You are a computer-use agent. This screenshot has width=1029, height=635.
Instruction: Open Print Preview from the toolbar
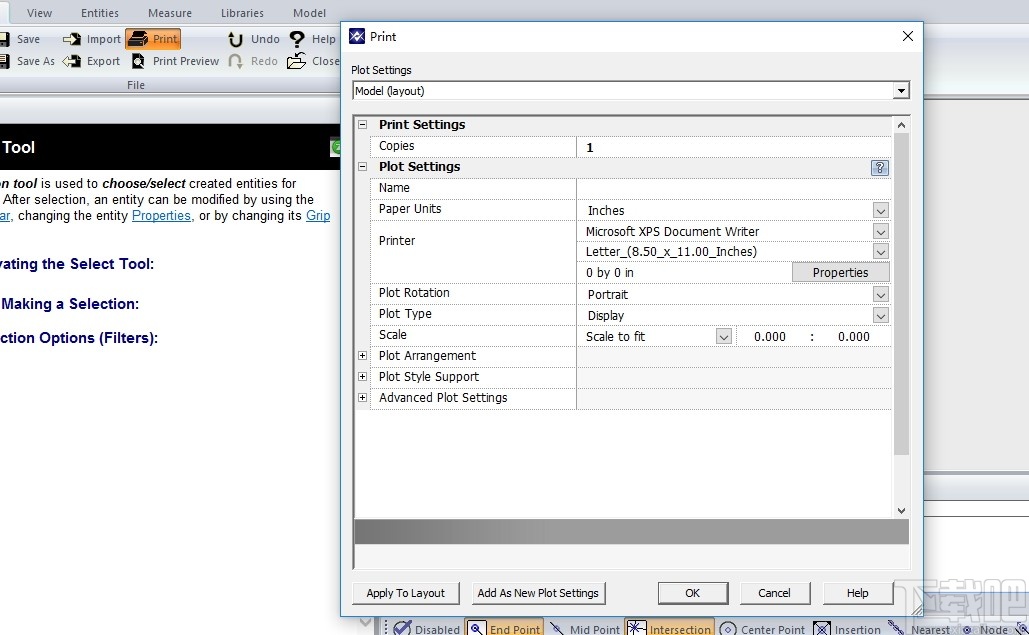[175, 61]
